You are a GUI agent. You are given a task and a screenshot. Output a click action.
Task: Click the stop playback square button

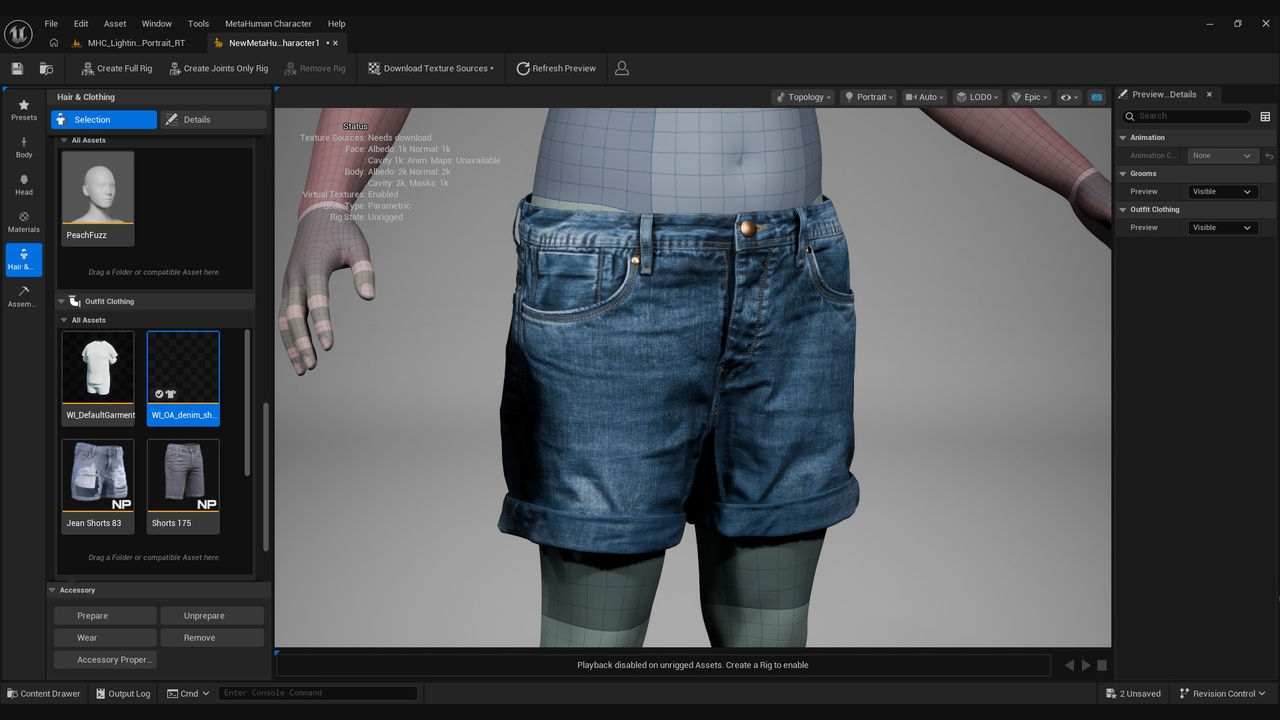(x=1102, y=665)
